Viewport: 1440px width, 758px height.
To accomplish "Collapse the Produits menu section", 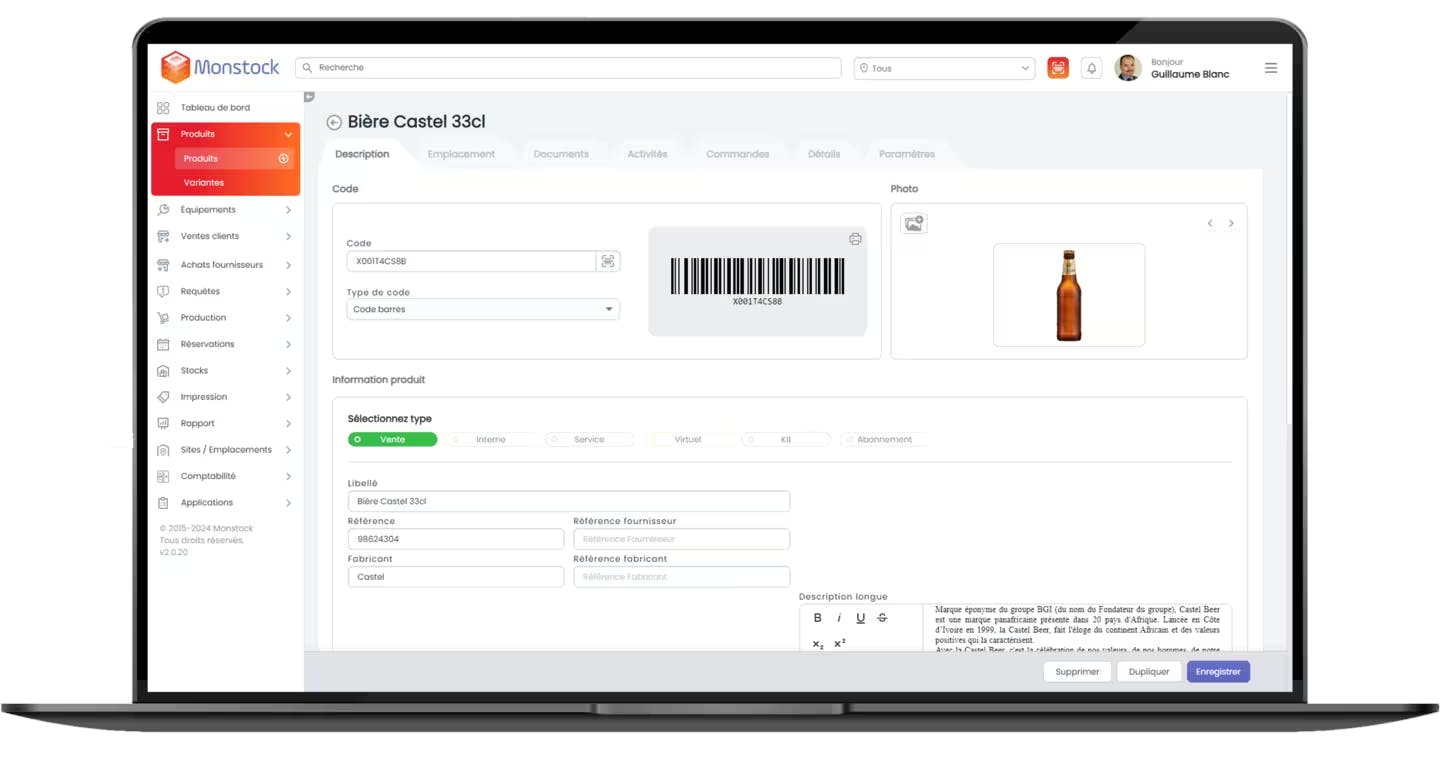I will 288,134.
